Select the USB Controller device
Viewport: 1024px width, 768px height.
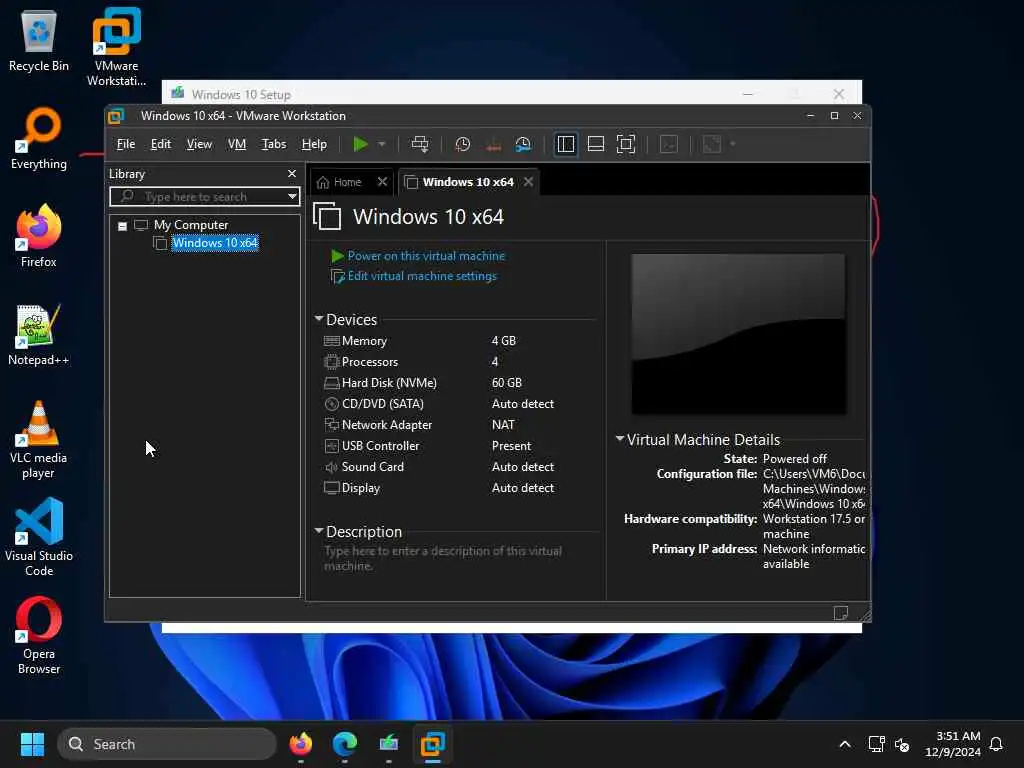click(x=439, y=446)
